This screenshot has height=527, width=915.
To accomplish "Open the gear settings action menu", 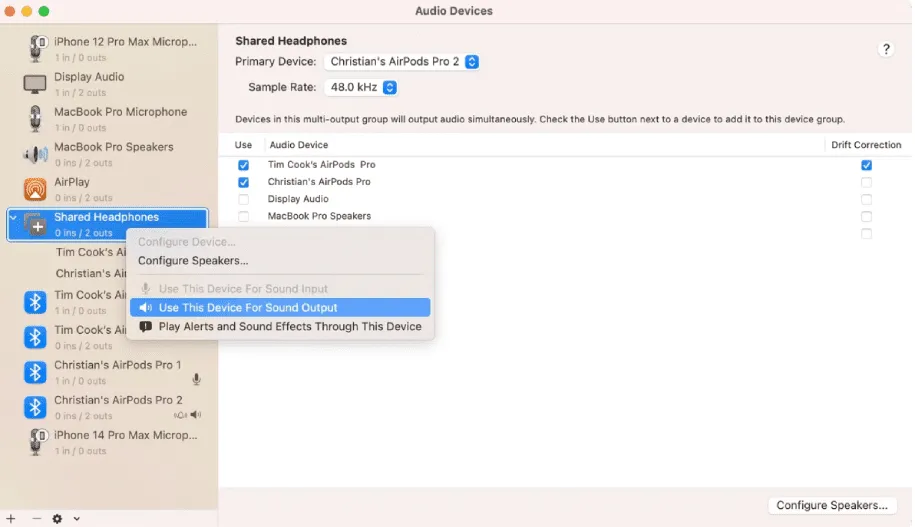I will click(62, 518).
